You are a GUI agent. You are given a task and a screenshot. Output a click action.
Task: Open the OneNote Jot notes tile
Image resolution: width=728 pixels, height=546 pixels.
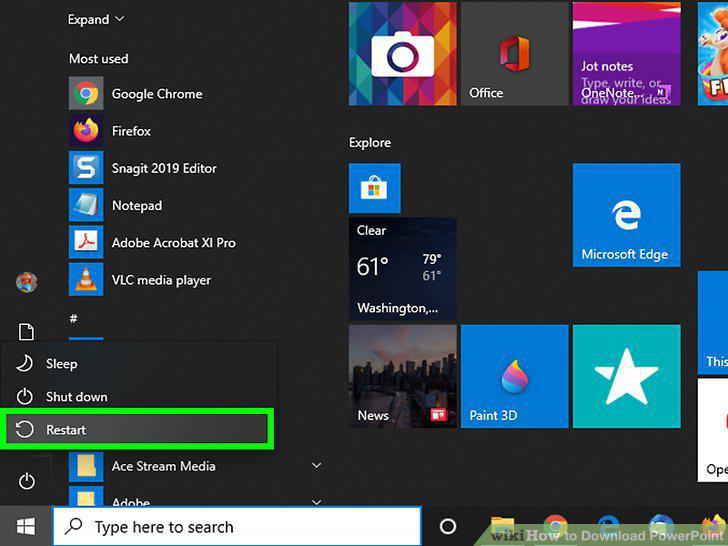[x=626, y=53]
